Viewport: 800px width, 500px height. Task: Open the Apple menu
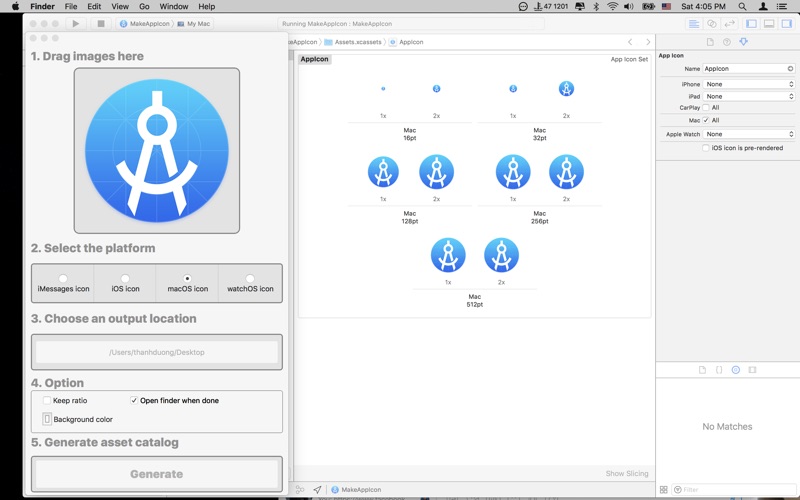click(x=15, y=6)
